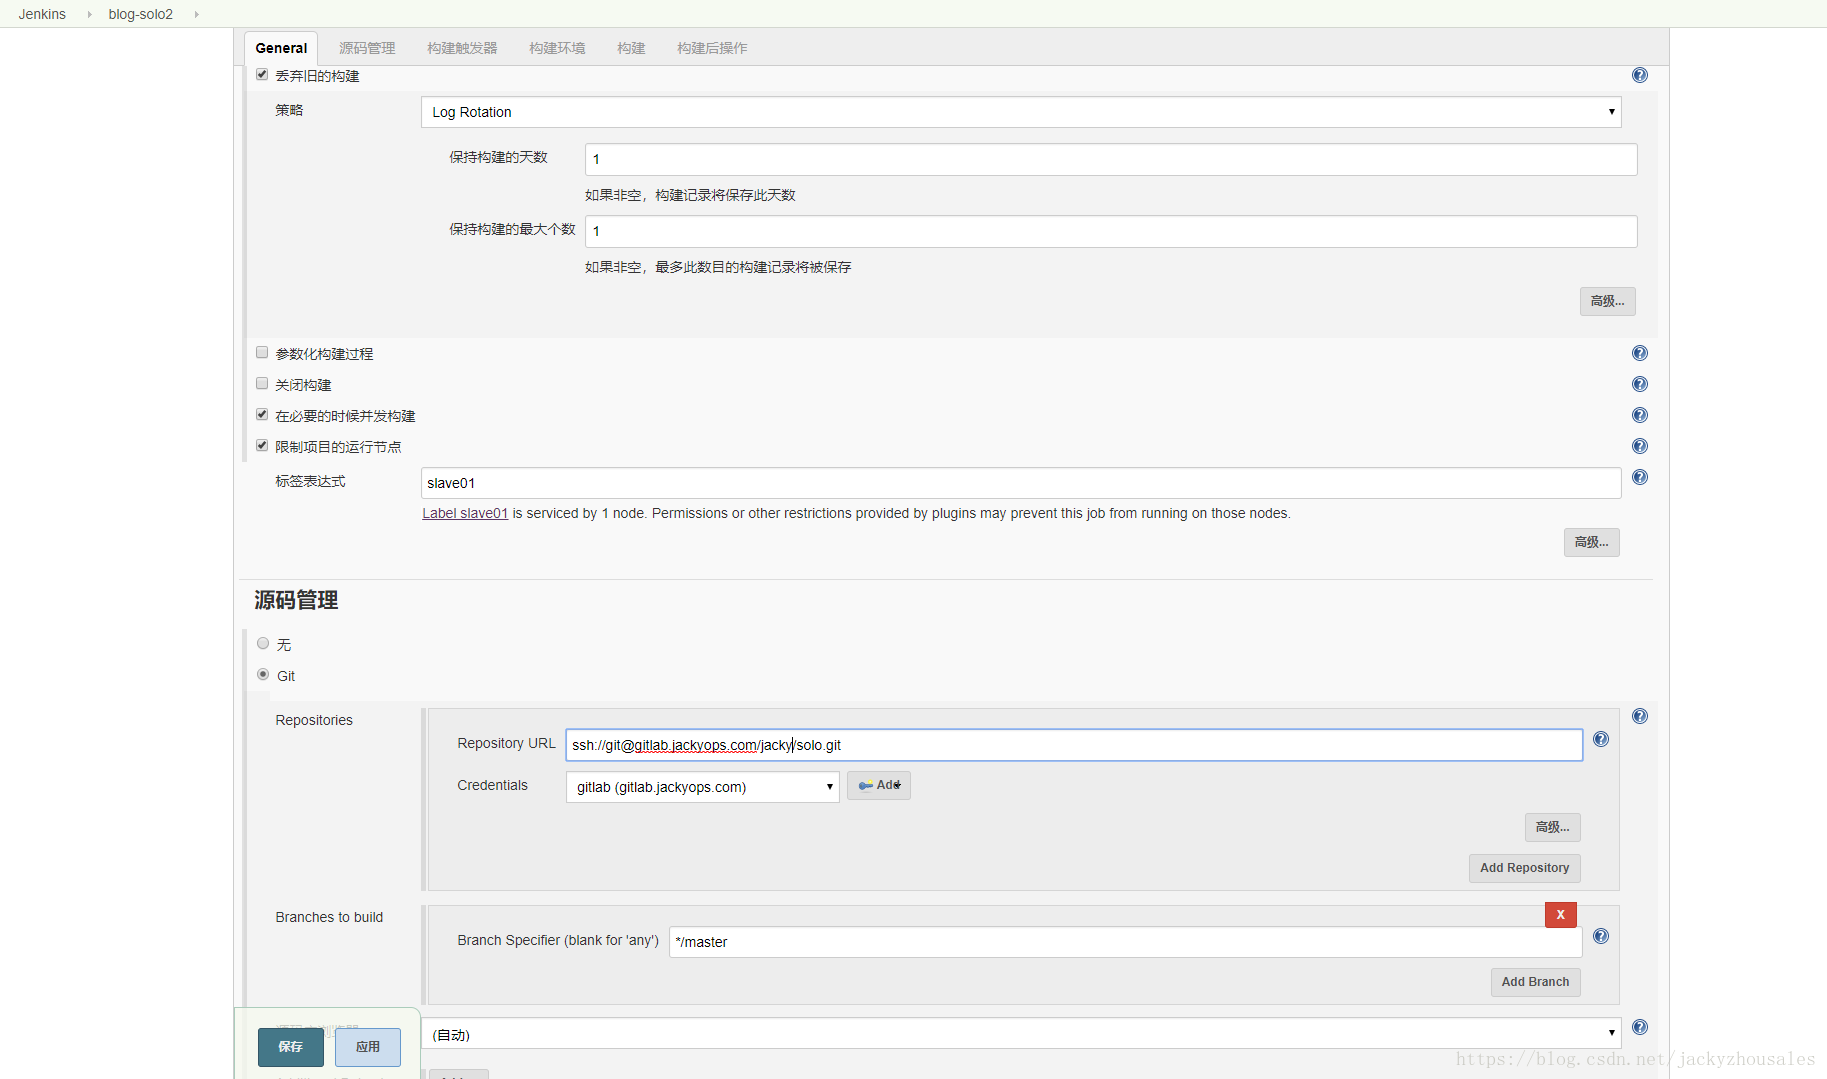This screenshot has height=1079, width=1827.
Task: Click the 保存 save button
Action: coord(291,1047)
